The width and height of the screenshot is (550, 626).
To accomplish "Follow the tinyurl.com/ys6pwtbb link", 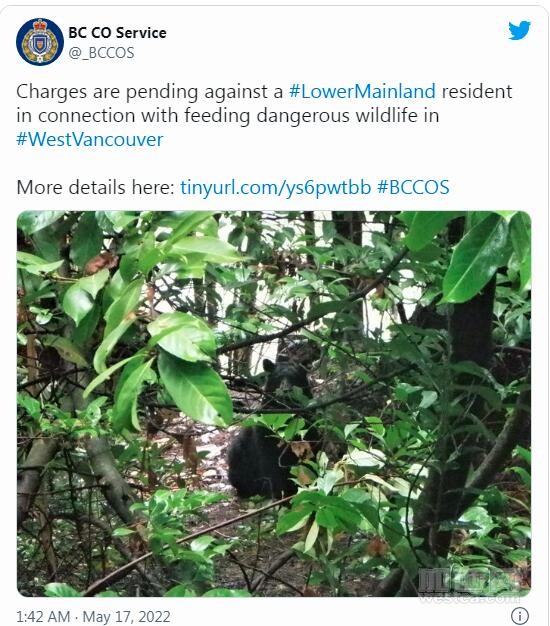I will pyautogui.click(x=275, y=187).
